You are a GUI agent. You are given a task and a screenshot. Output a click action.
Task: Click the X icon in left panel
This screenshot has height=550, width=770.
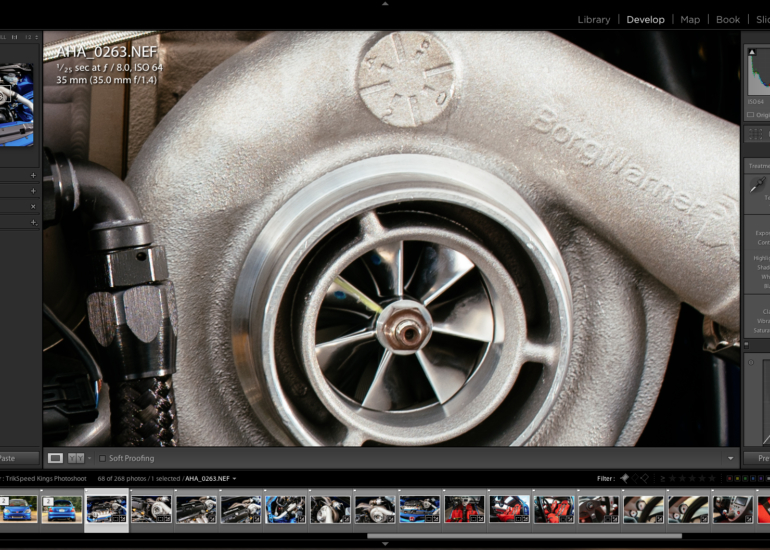pos(33,206)
